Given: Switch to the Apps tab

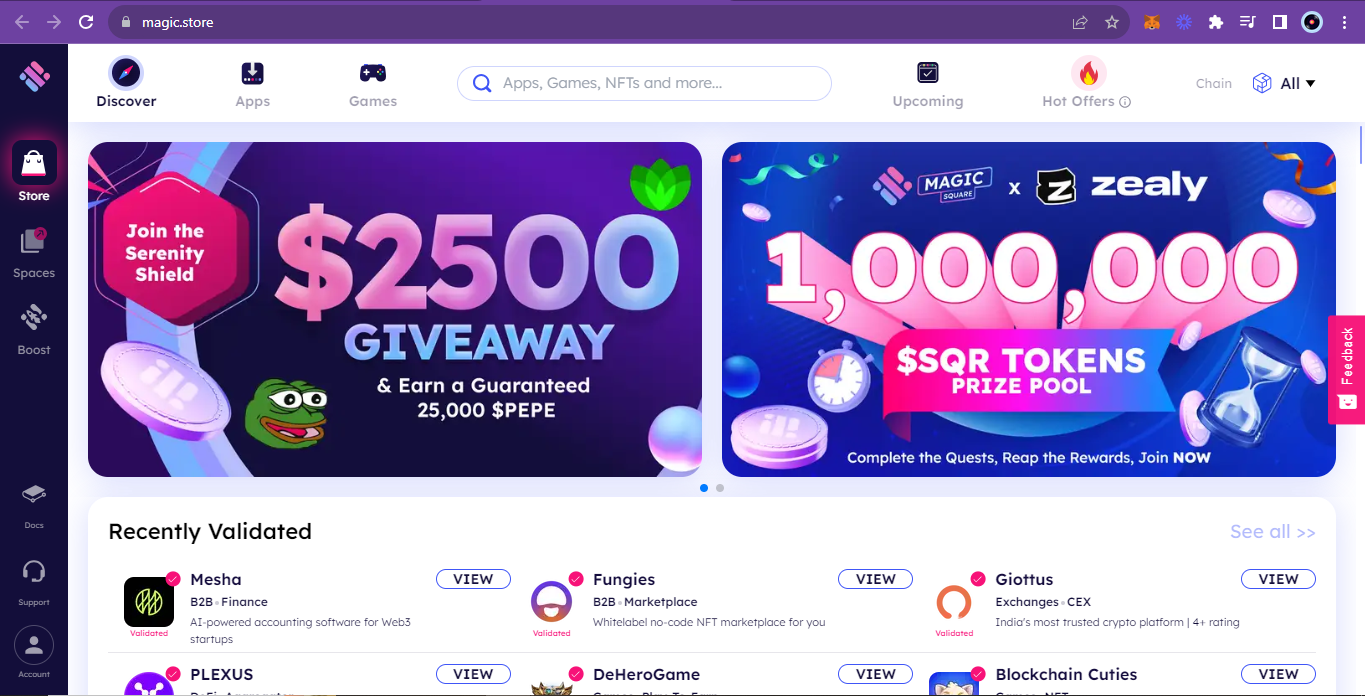Looking at the screenshot, I should click(x=253, y=85).
